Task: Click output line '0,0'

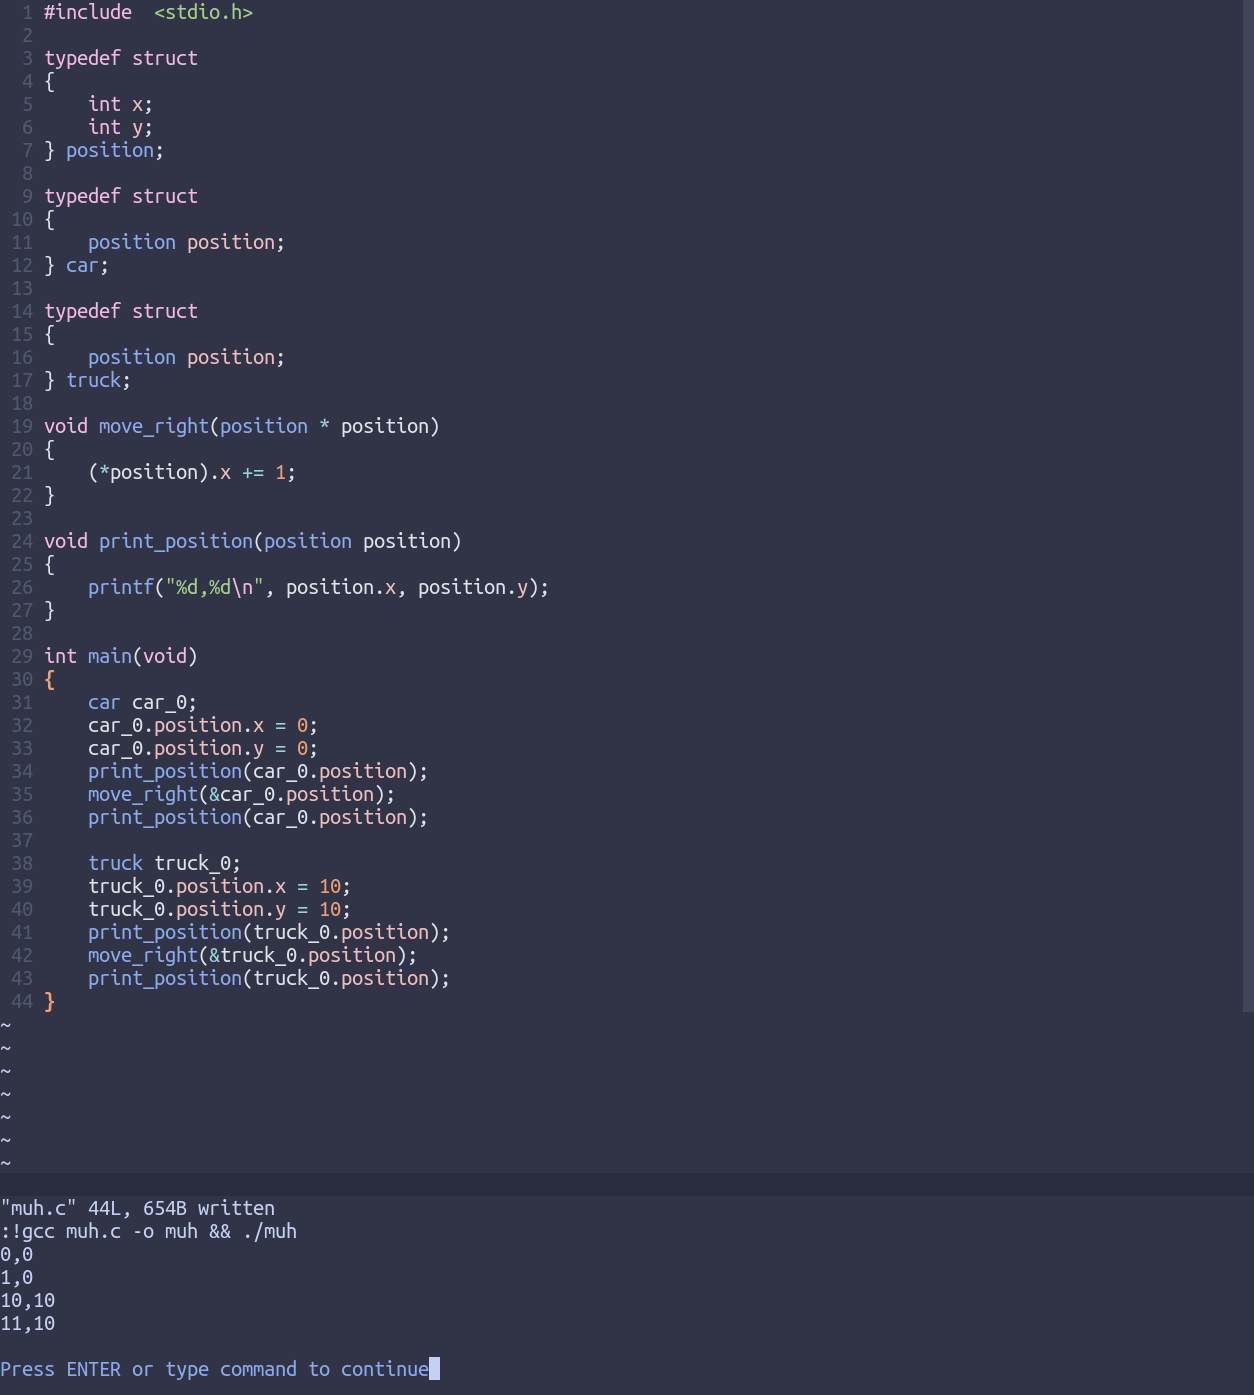Action: click(16, 1254)
